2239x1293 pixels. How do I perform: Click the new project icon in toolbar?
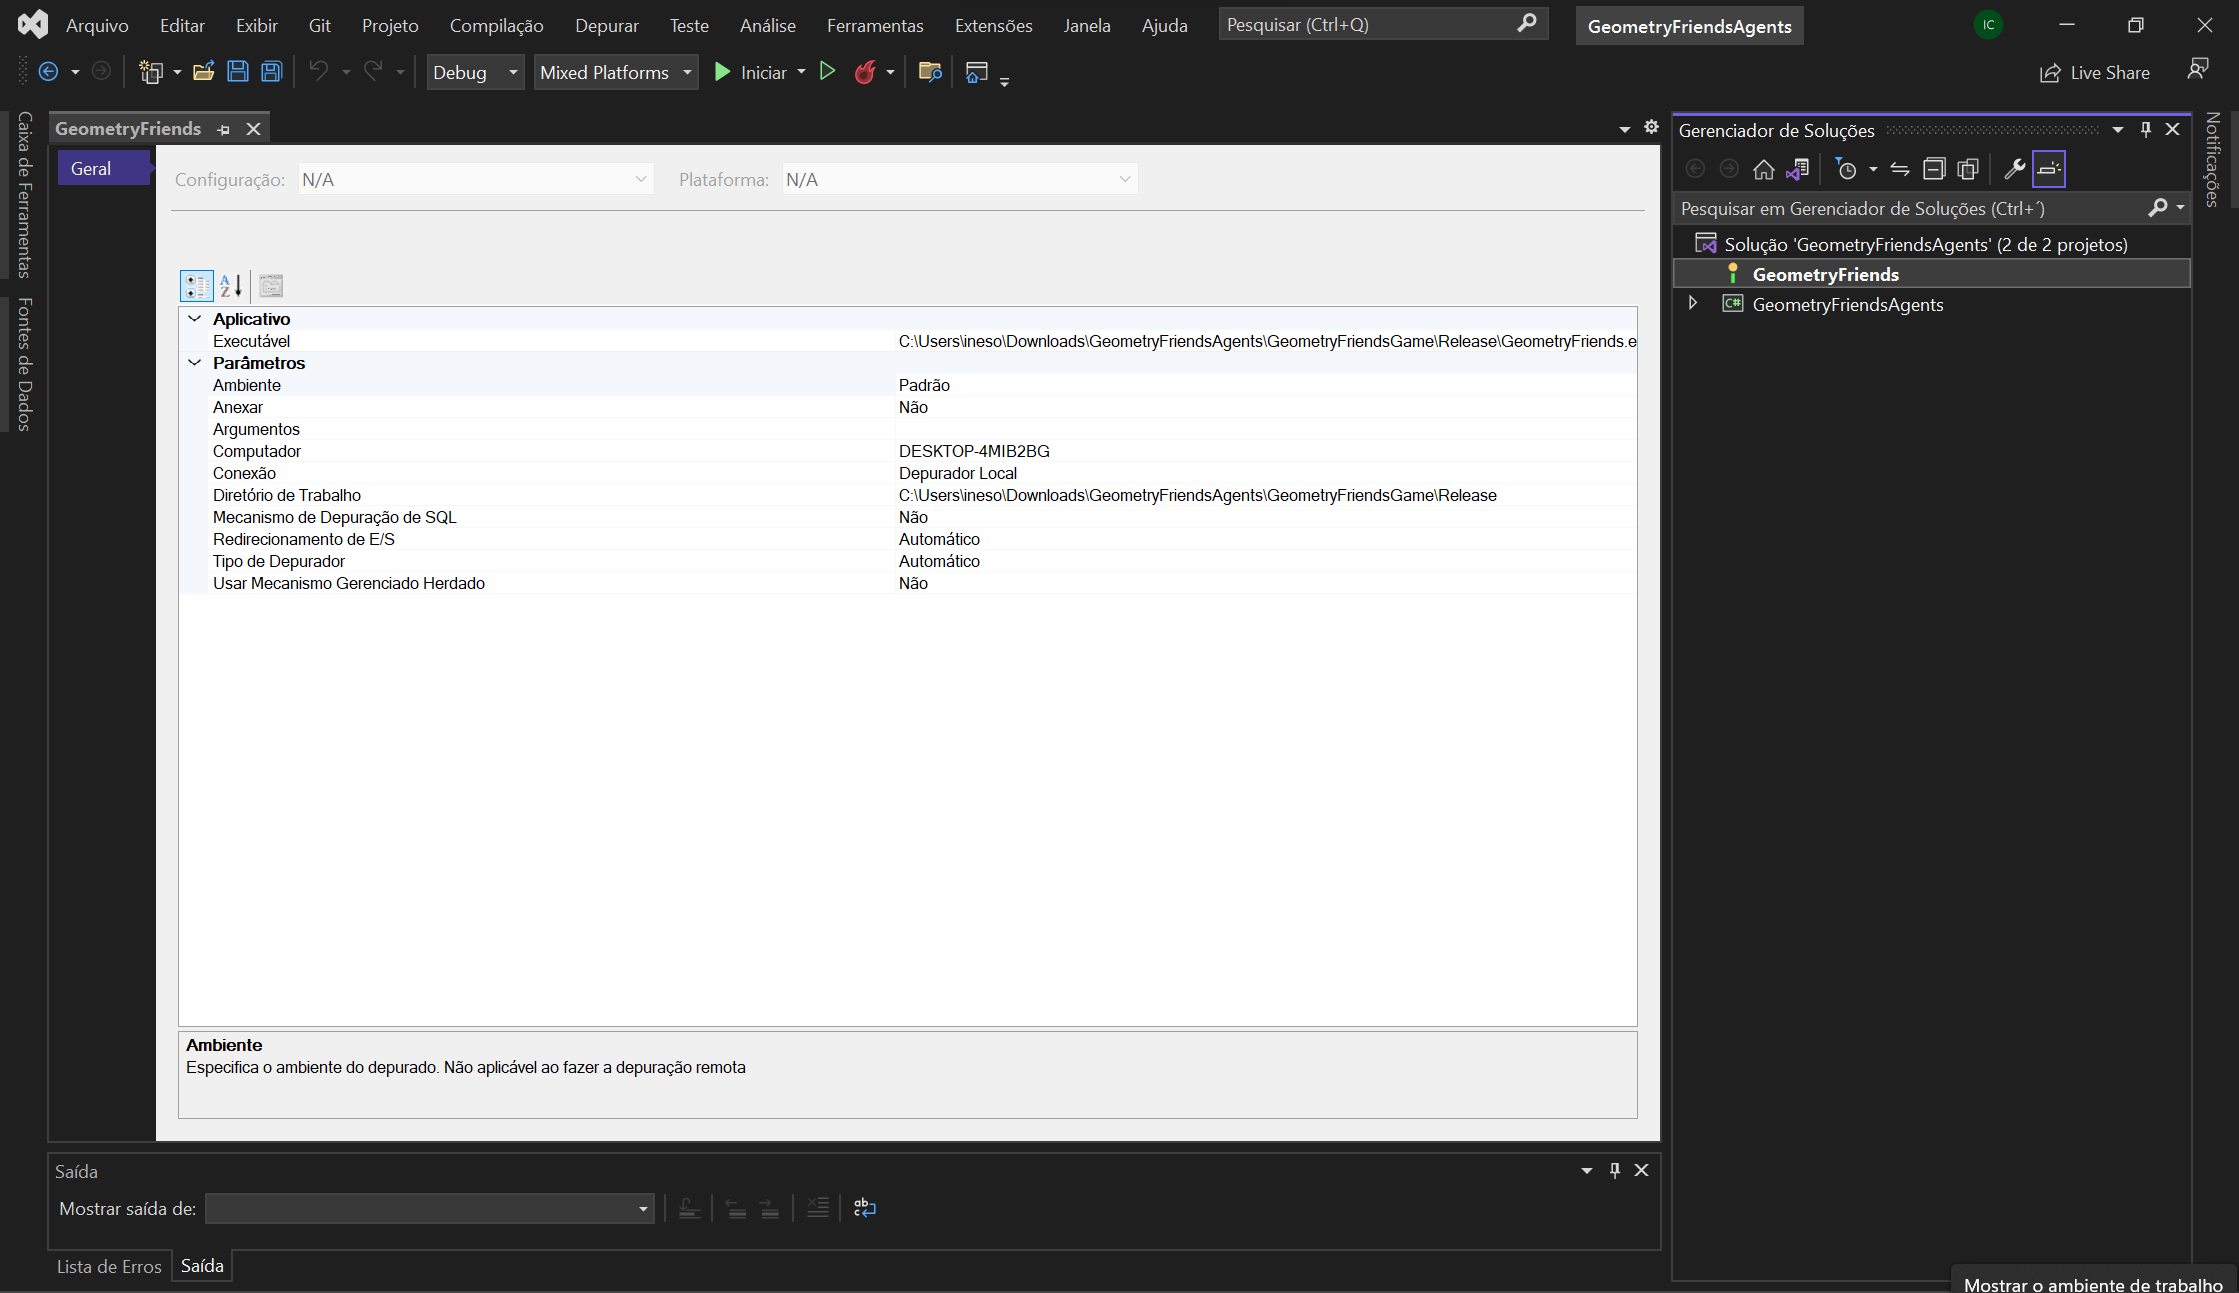pos(151,72)
